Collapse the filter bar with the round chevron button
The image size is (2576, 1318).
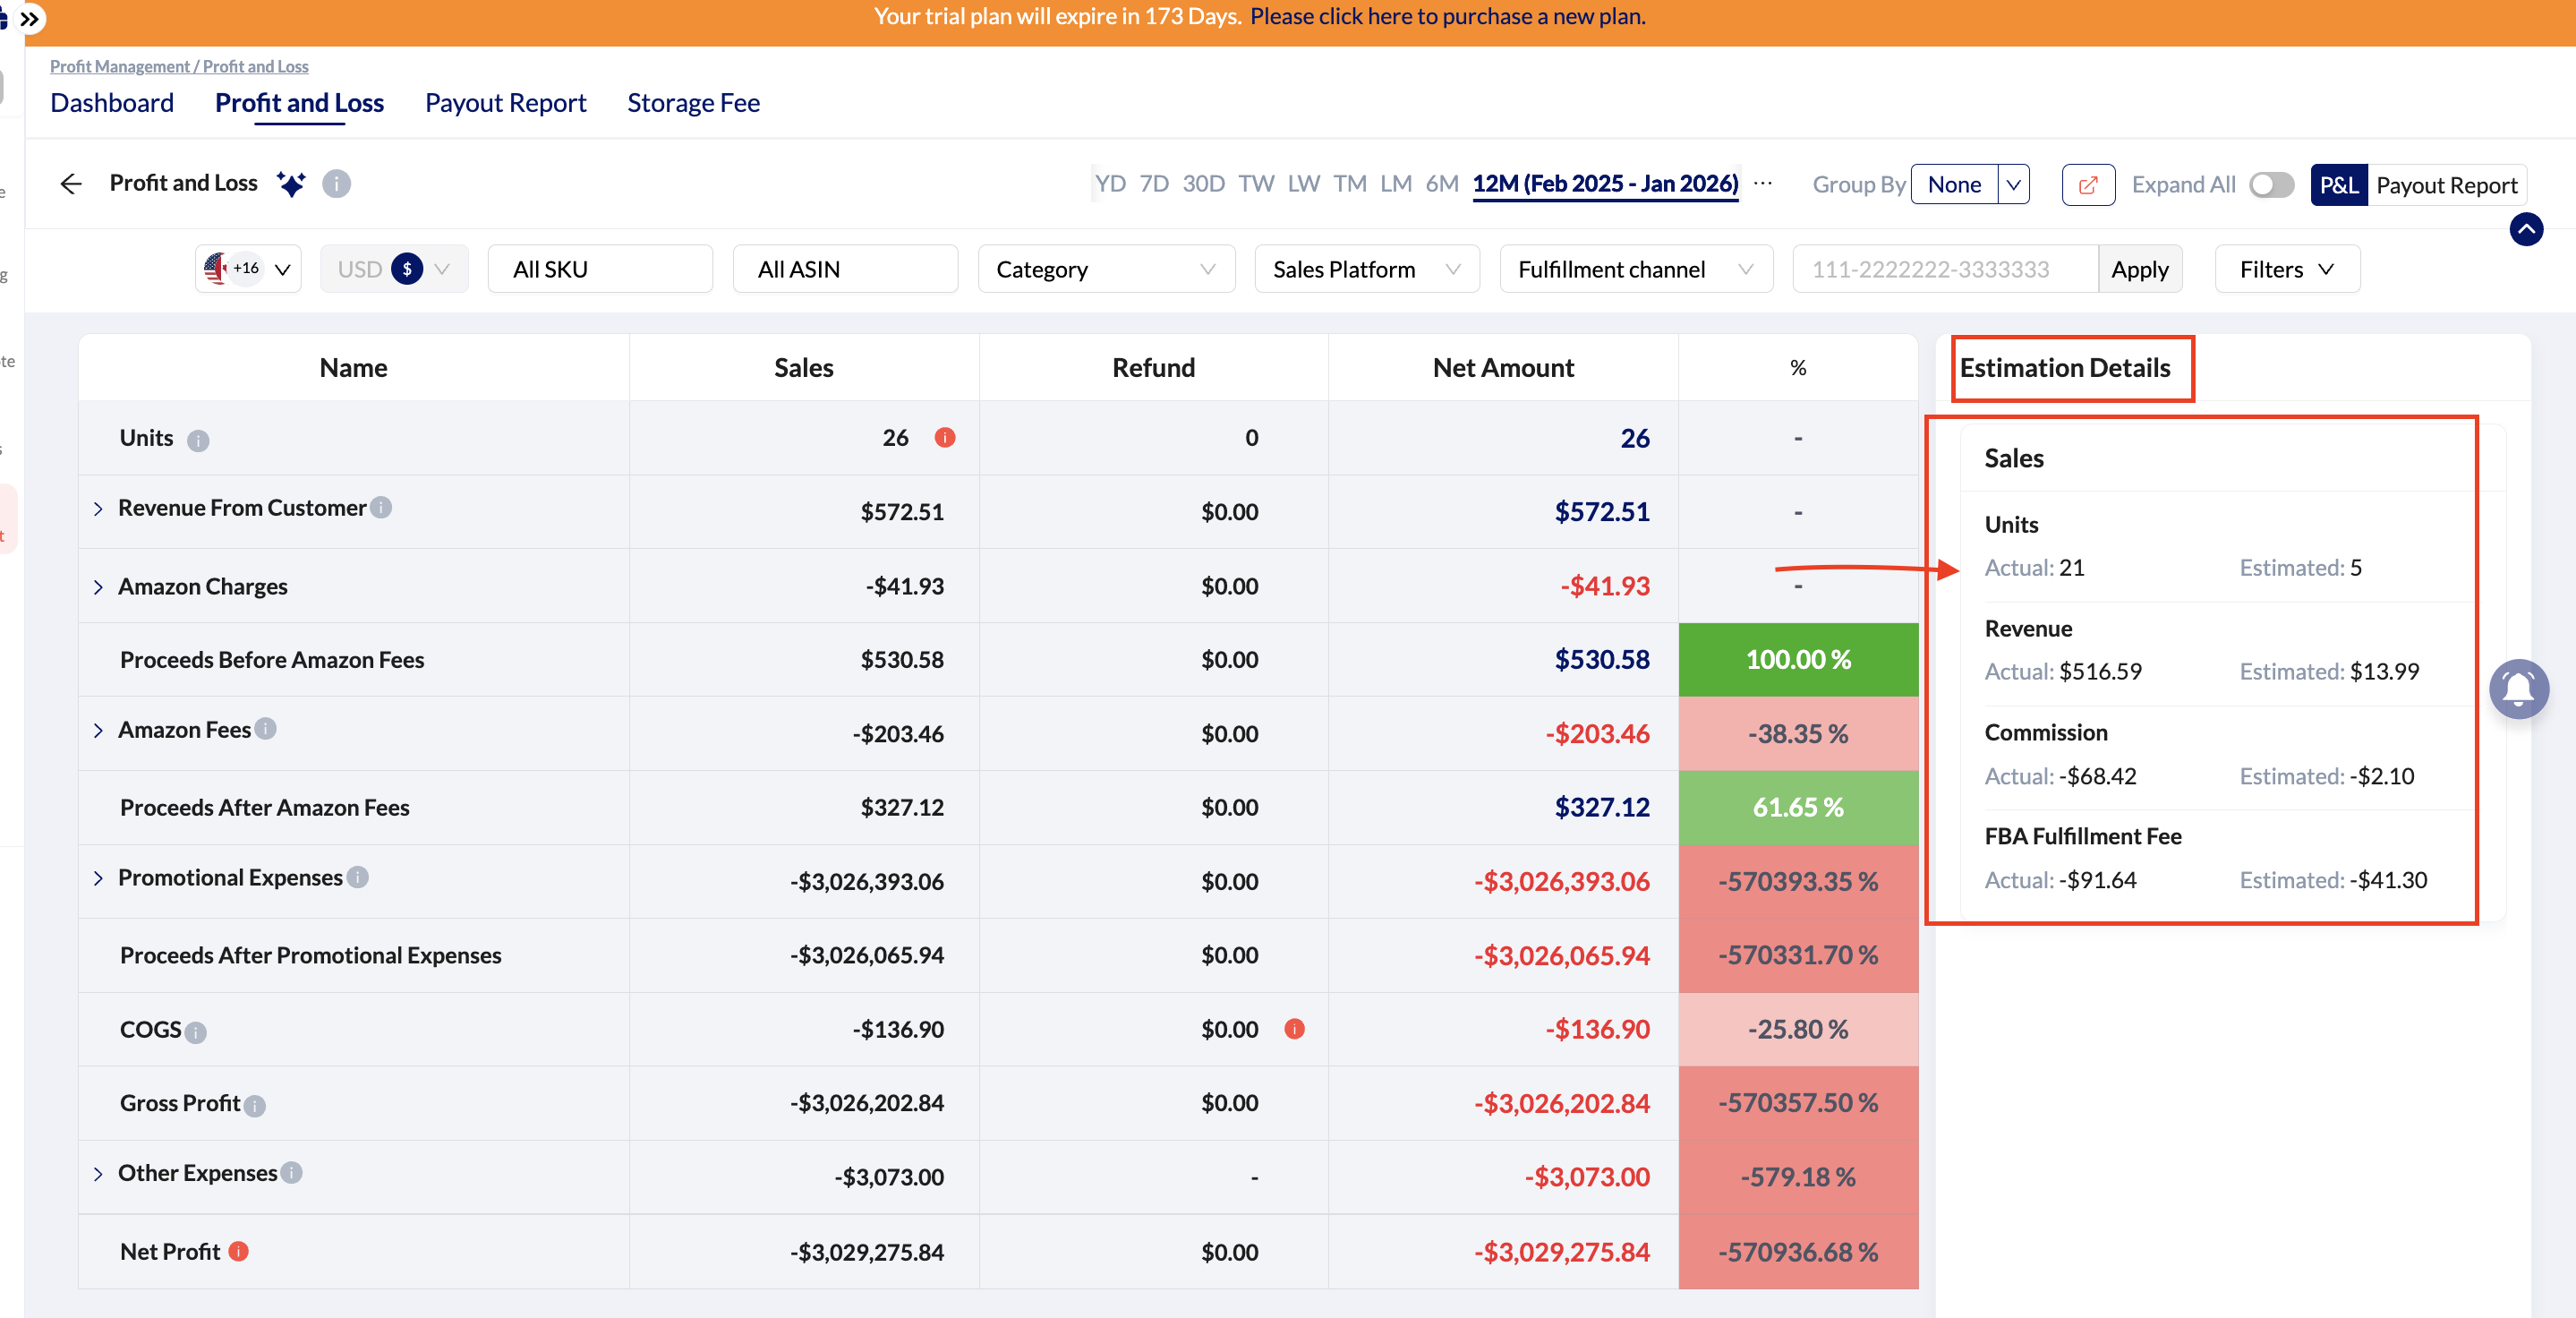tap(2526, 230)
